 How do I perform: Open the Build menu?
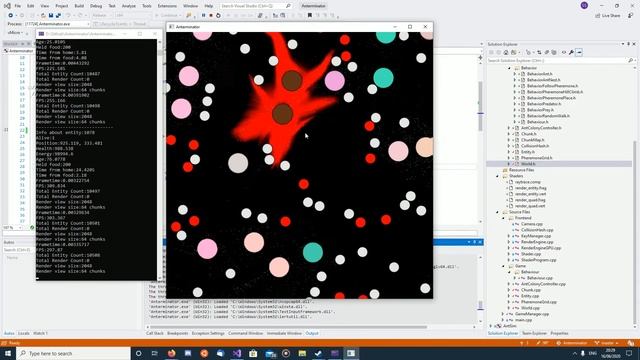79,6
